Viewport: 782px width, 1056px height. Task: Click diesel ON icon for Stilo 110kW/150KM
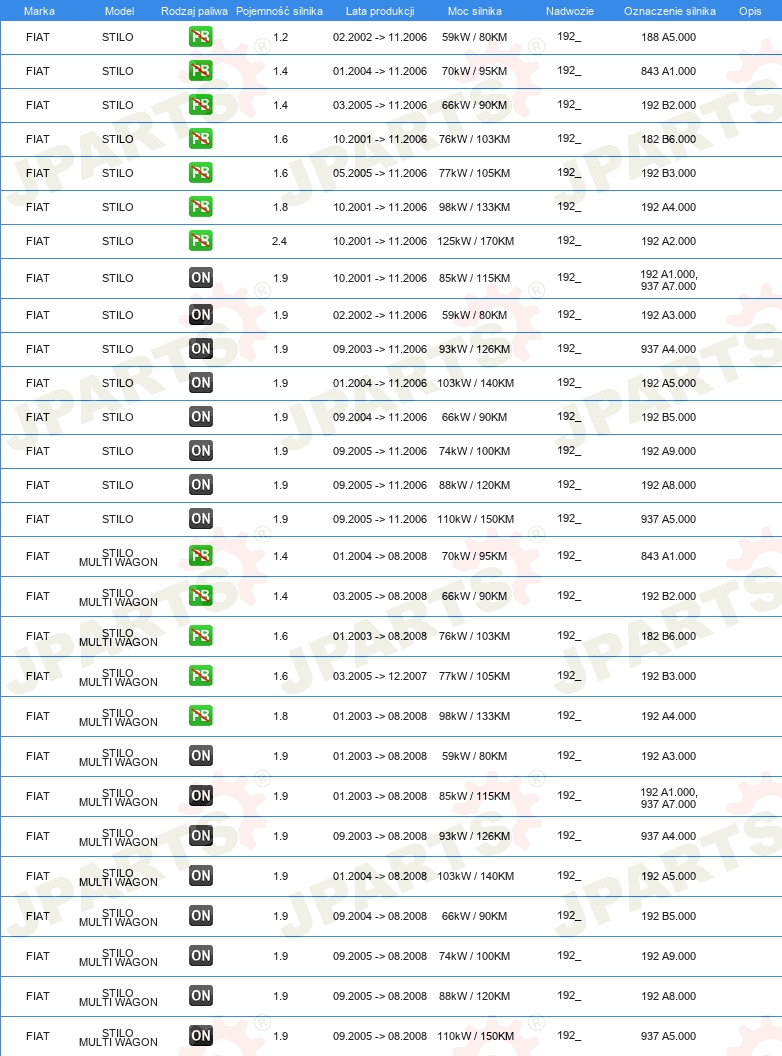click(201, 519)
